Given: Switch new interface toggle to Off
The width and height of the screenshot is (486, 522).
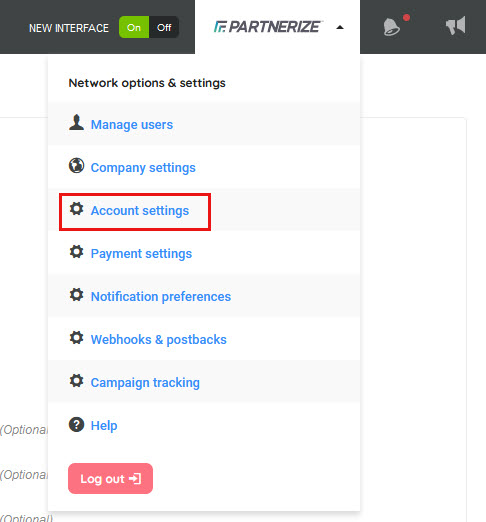Looking at the screenshot, I should [x=164, y=27].
